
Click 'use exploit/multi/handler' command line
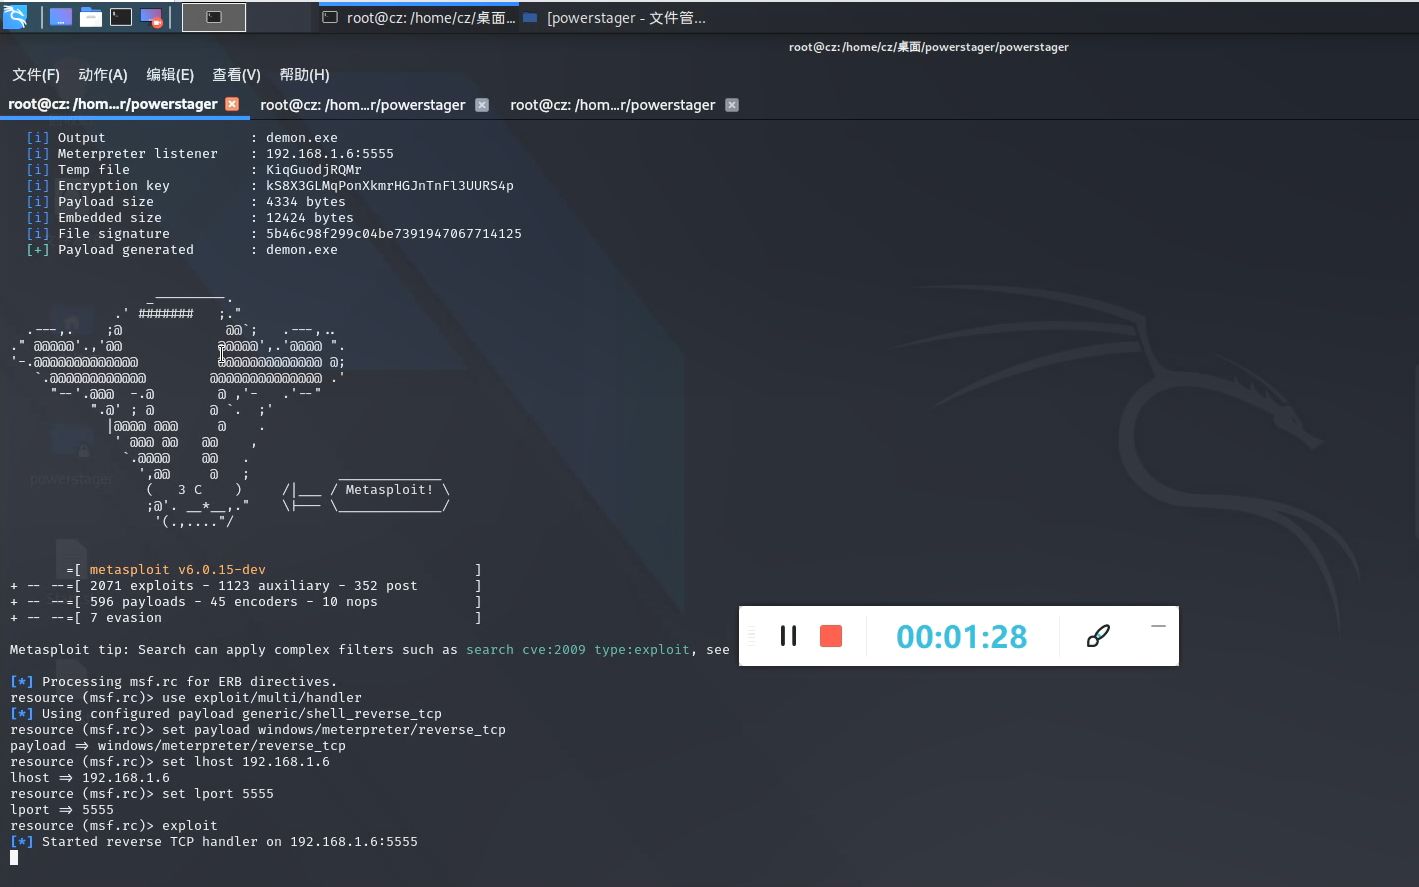pyautogui.click(x=186, y=698)
